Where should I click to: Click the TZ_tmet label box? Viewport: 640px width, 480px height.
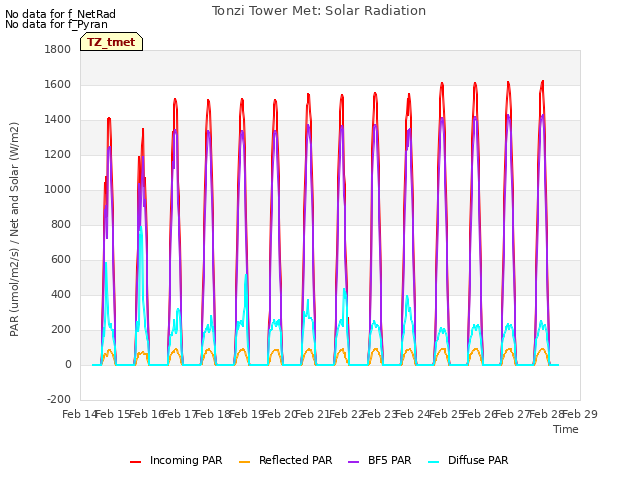pyautogui.click(x=111, y=42)
